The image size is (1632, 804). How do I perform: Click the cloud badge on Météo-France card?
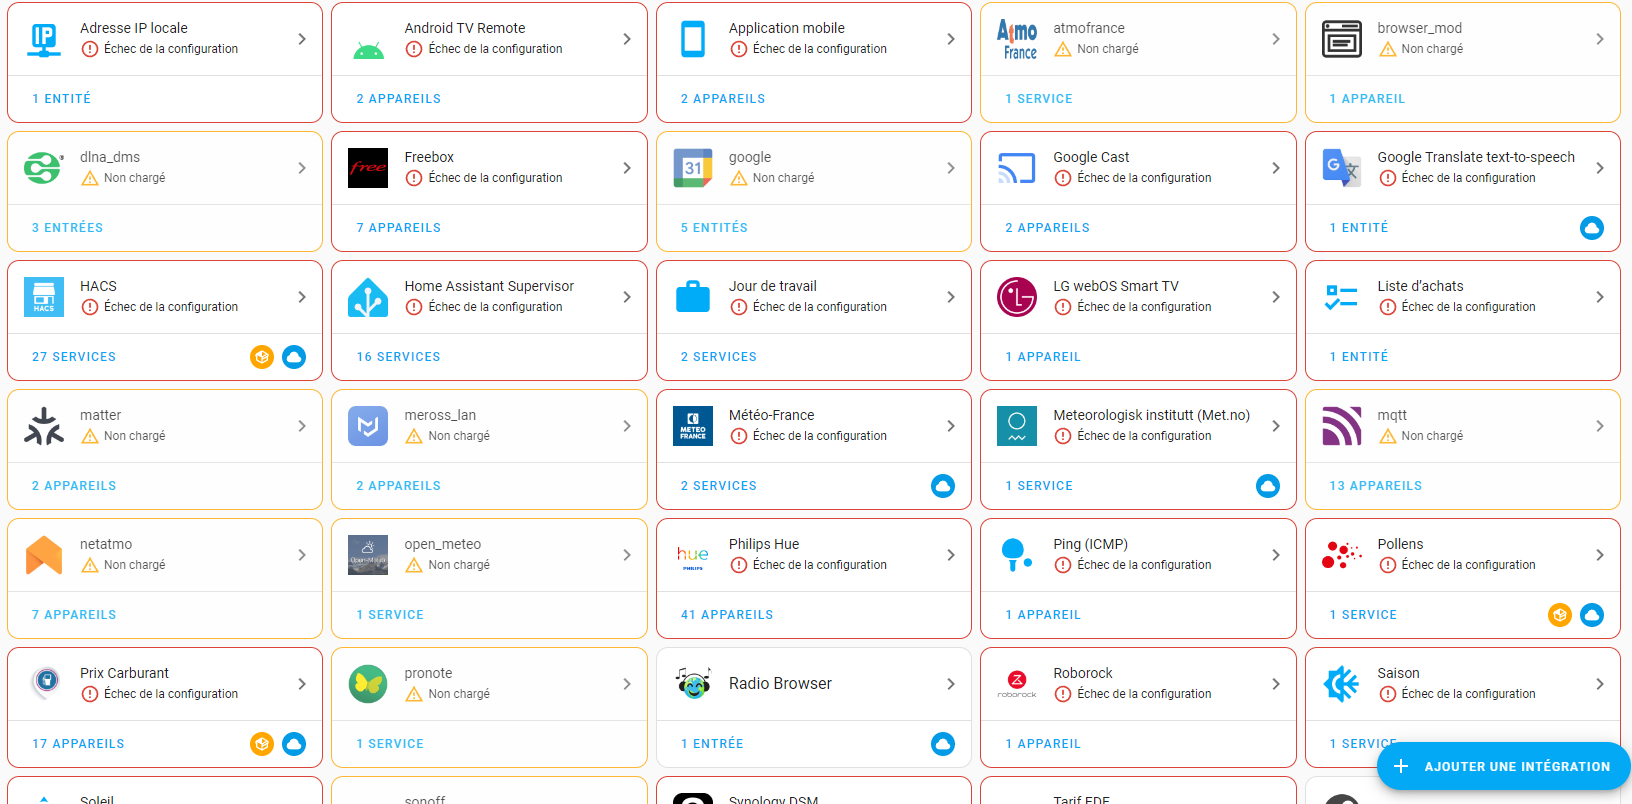point(943,486)
